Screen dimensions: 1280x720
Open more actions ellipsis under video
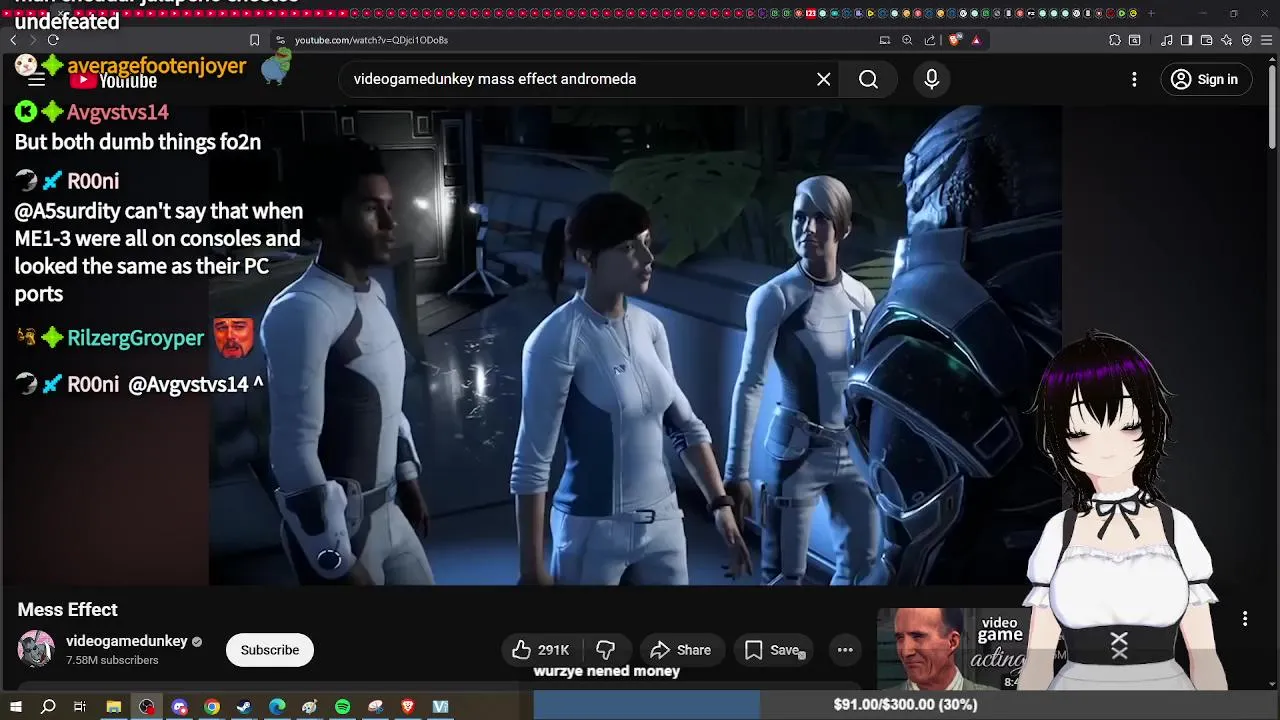tap(845, 650)
